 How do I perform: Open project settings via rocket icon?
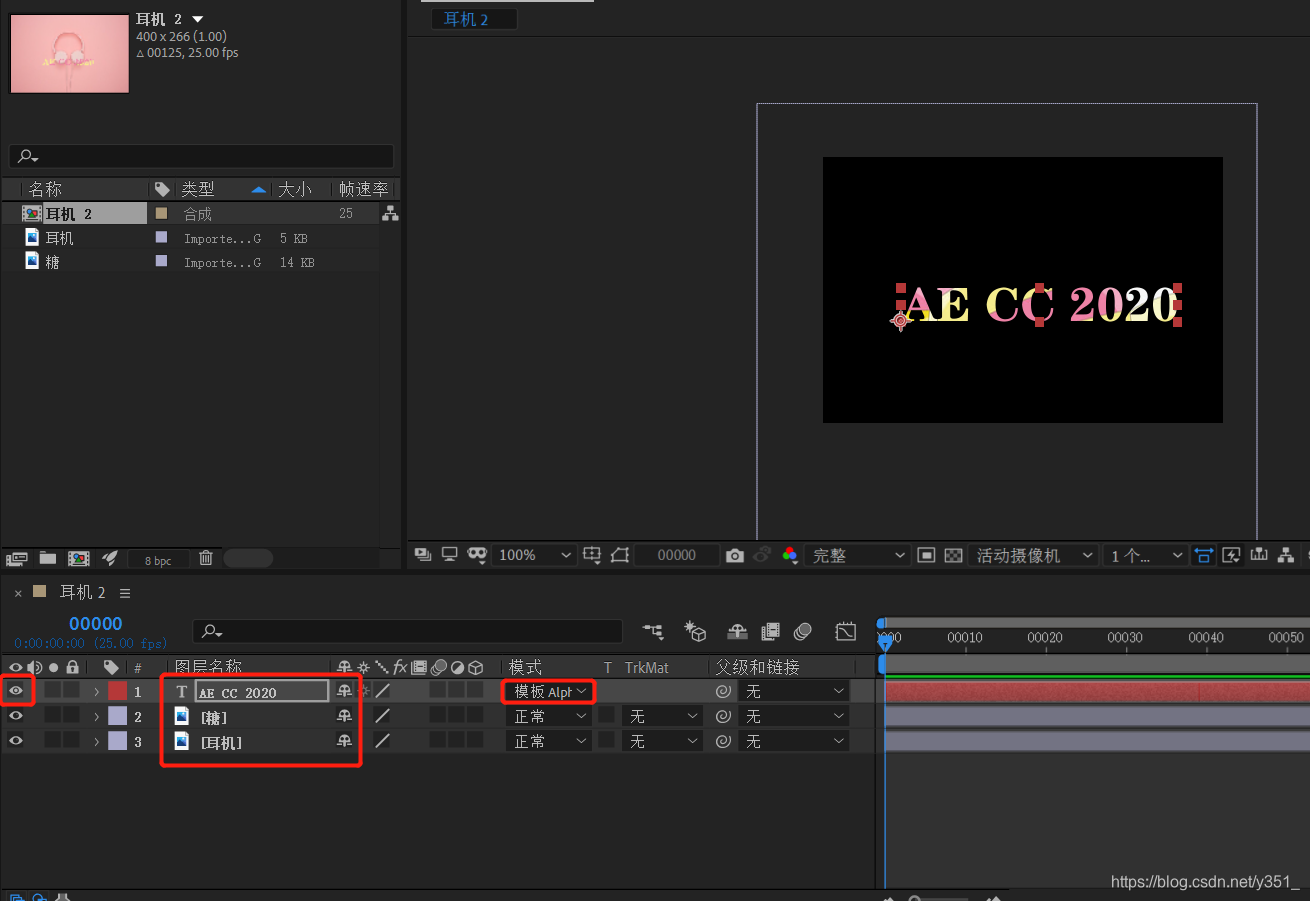tap(111, 559)
